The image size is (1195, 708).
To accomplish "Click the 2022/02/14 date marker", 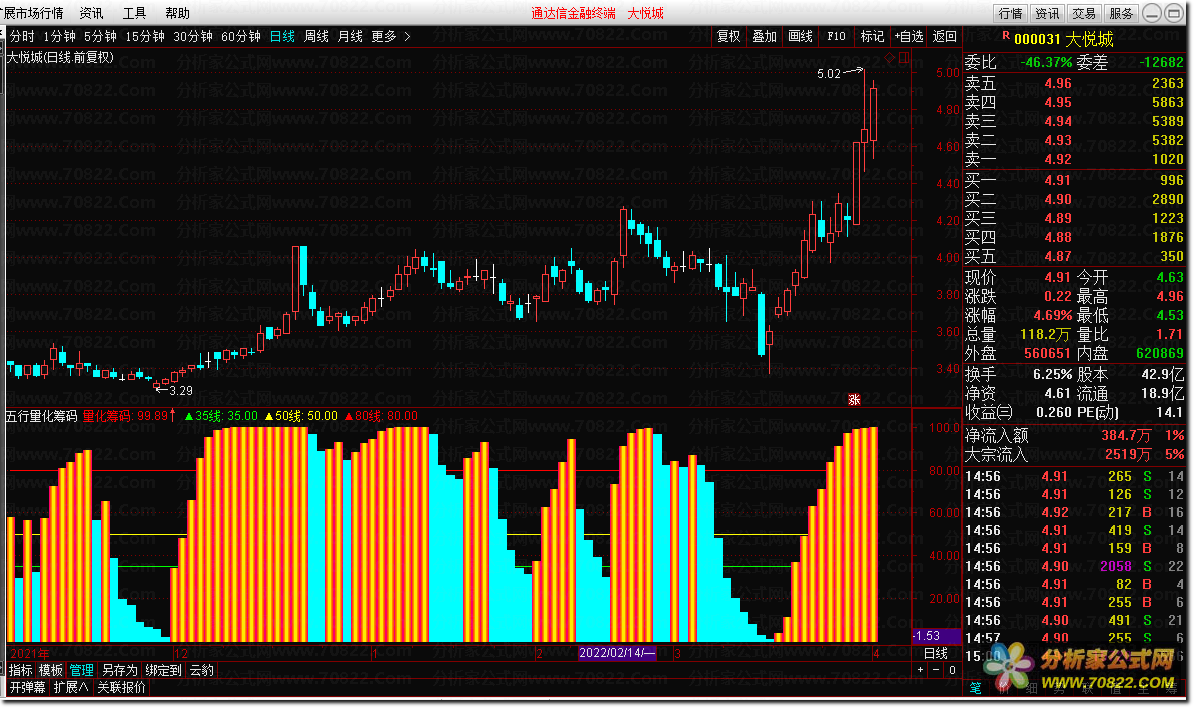I will click(x=617, y=653).
